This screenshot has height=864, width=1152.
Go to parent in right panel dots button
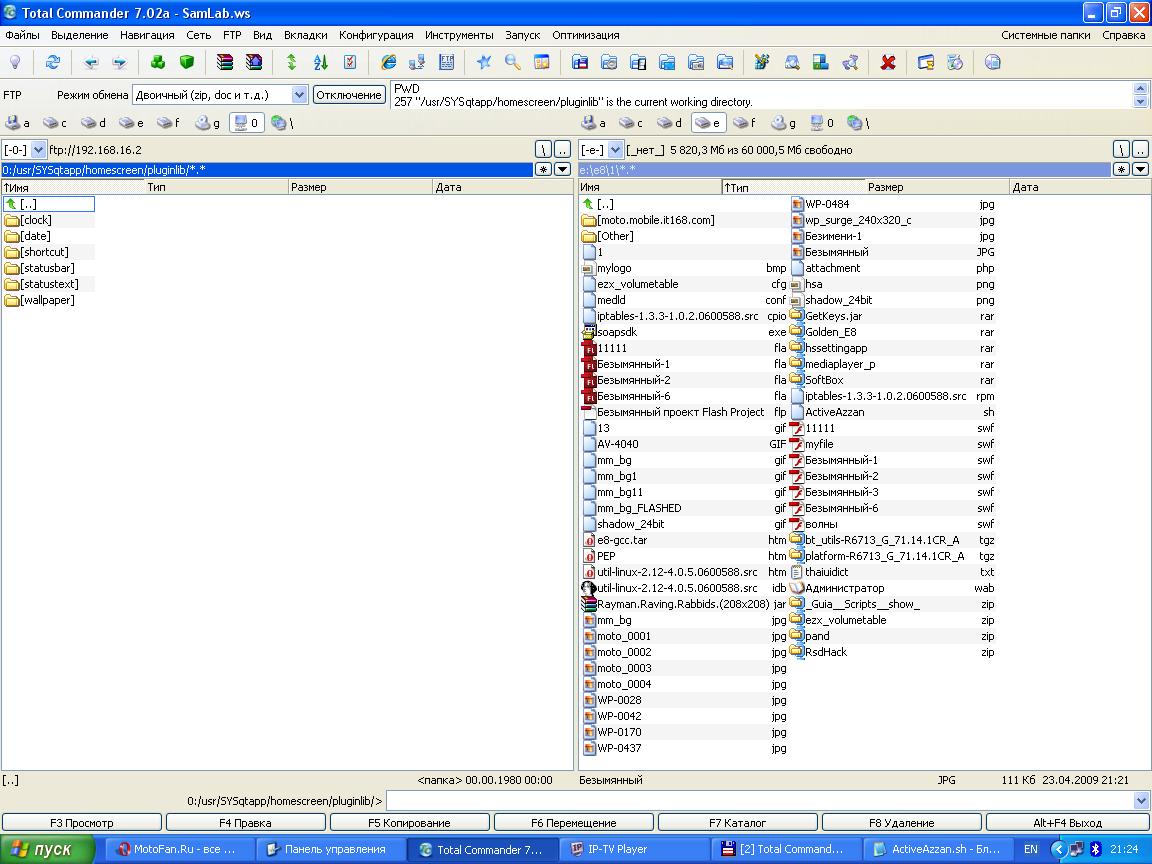tap(1140, 150)
